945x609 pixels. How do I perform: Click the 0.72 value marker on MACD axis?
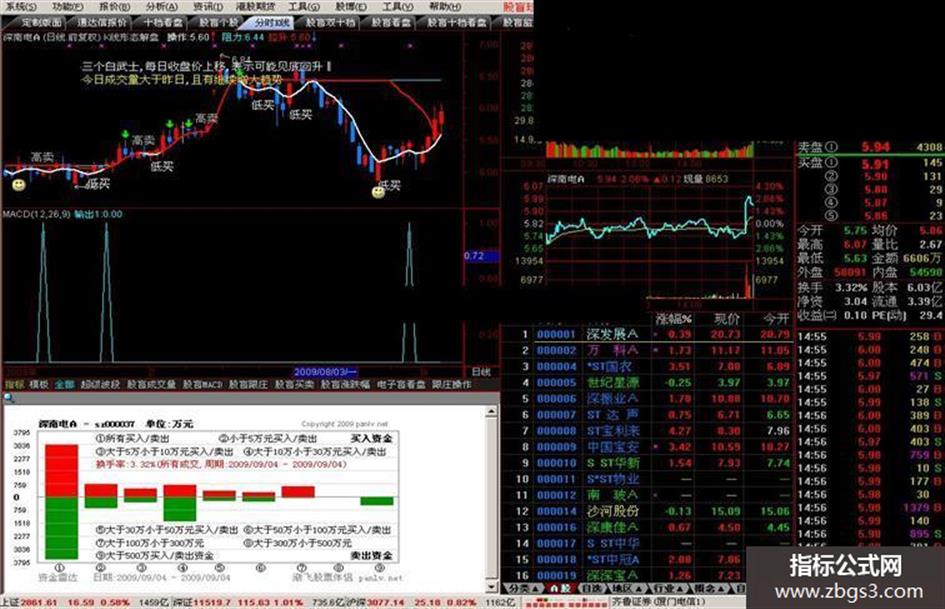480,256
